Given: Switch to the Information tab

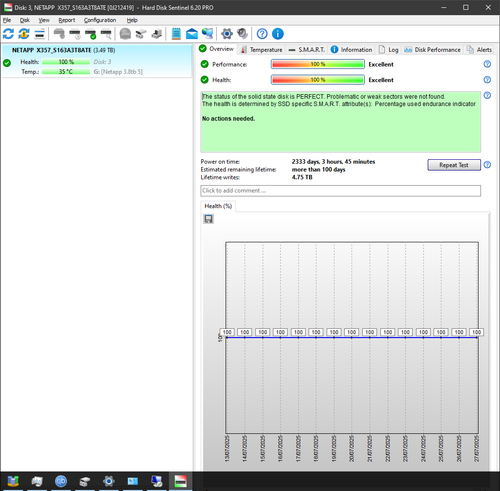Looking at the screenshot, I should [x=351, y=50].
